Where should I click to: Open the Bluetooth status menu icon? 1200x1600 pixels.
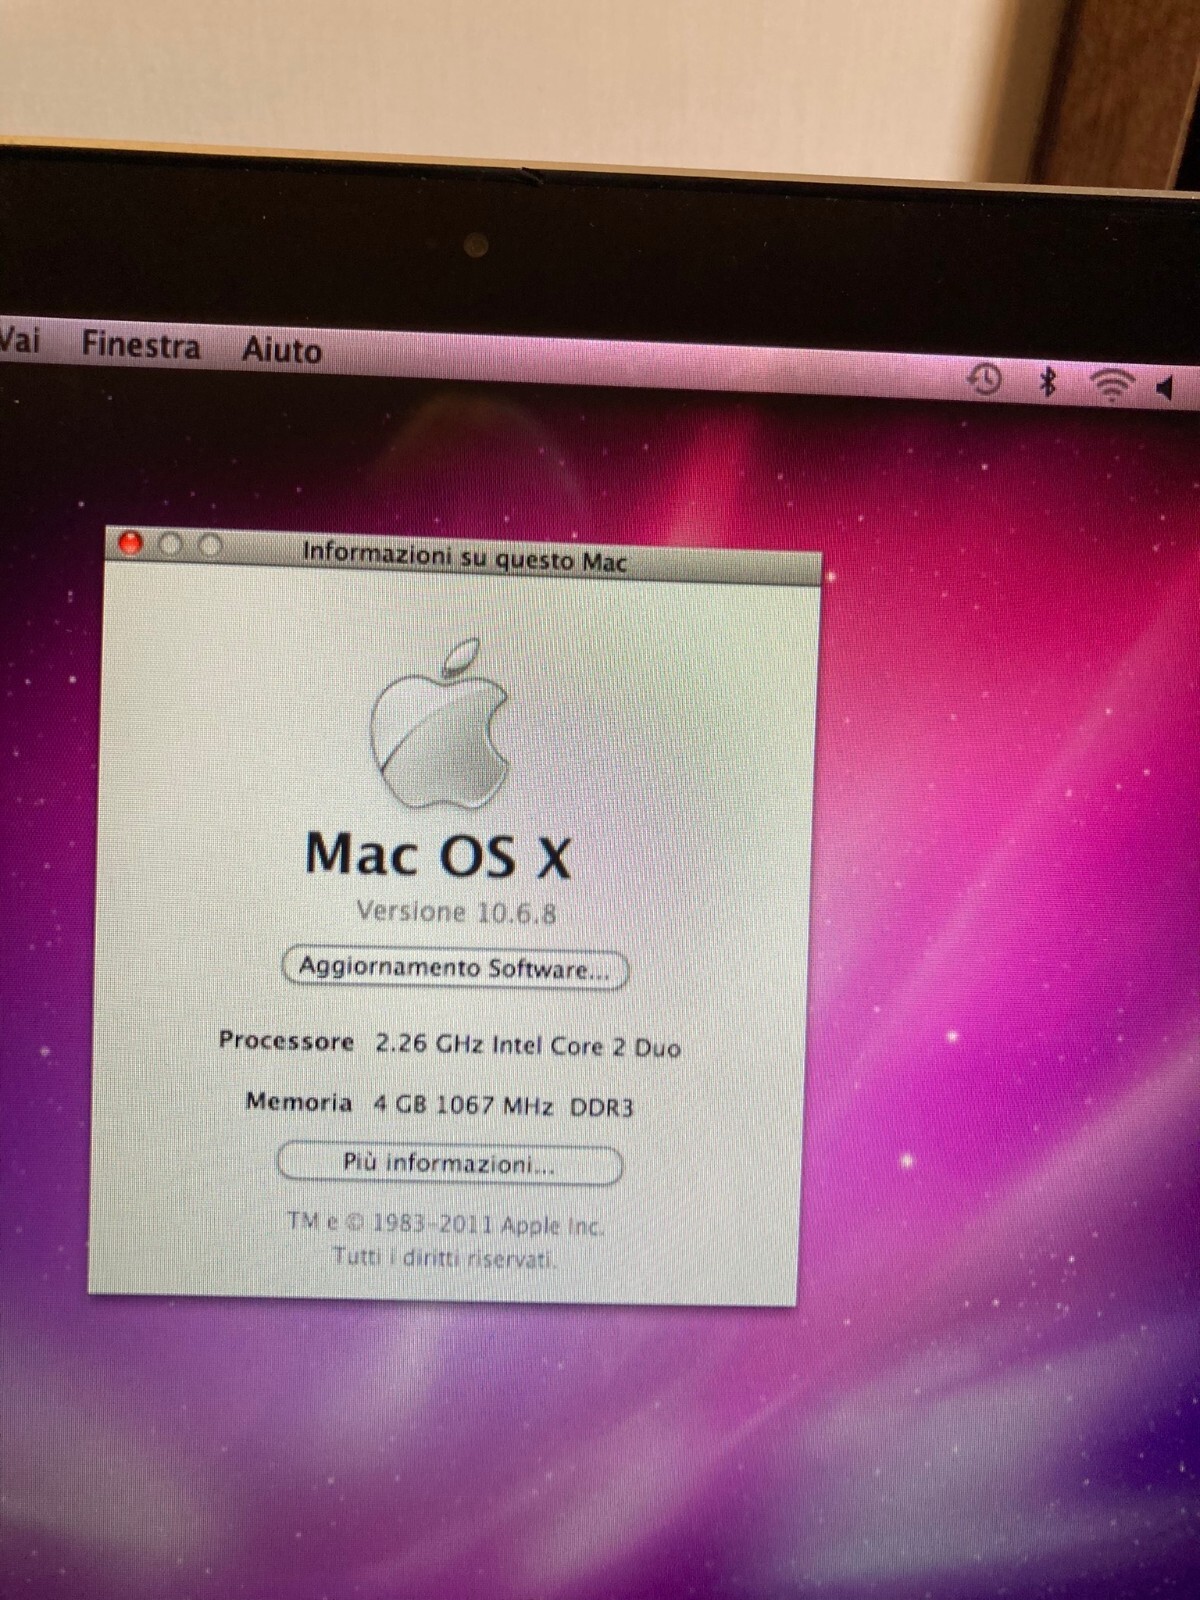tap(1047, 381)
